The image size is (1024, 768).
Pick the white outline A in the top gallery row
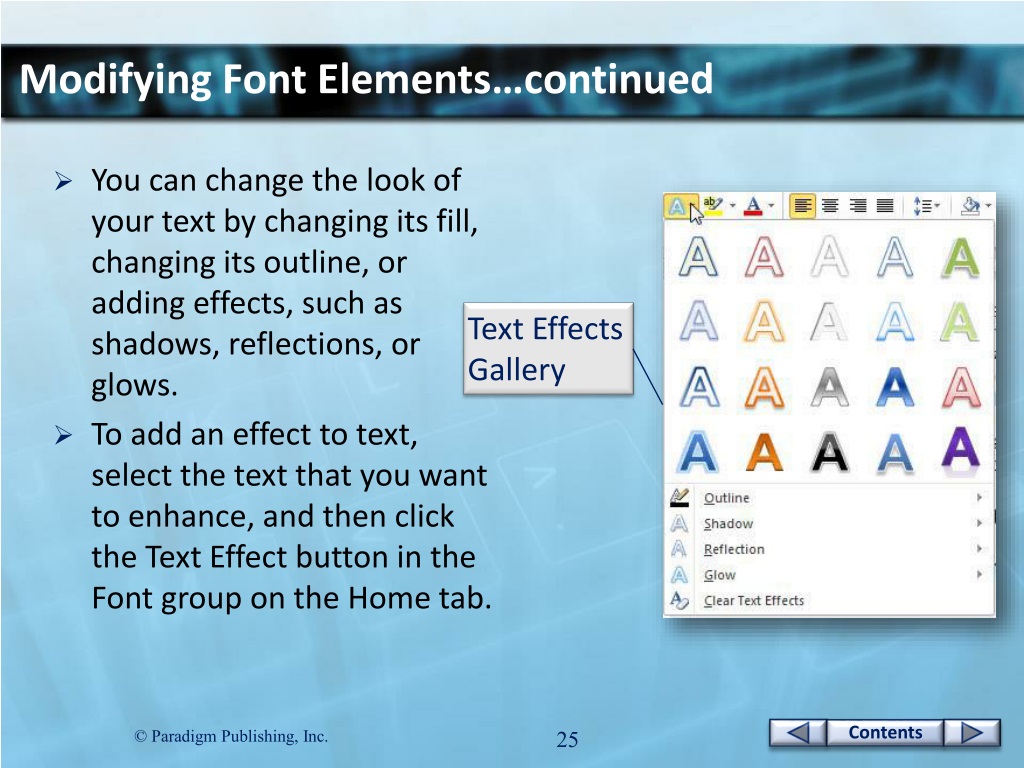click(x=829, y=257)
